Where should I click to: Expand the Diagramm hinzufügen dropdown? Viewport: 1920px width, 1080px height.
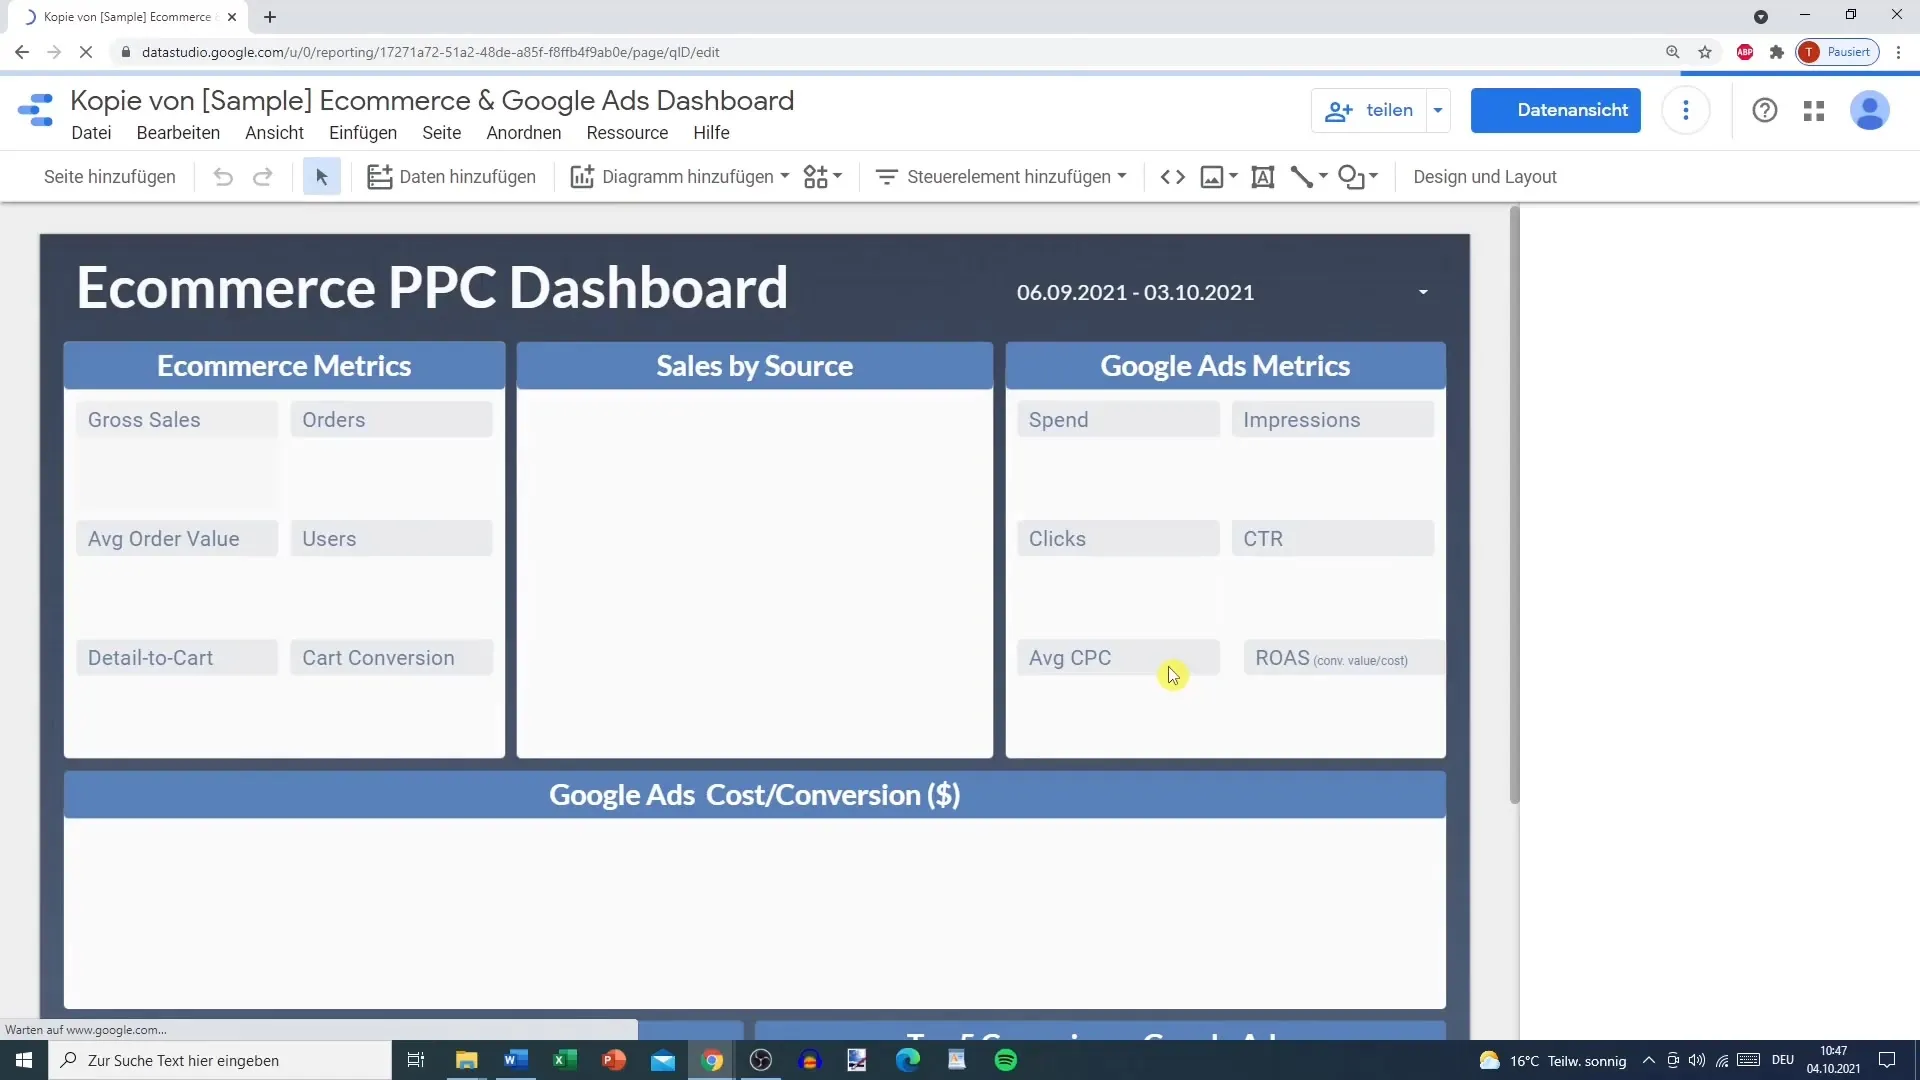(785, 176)
